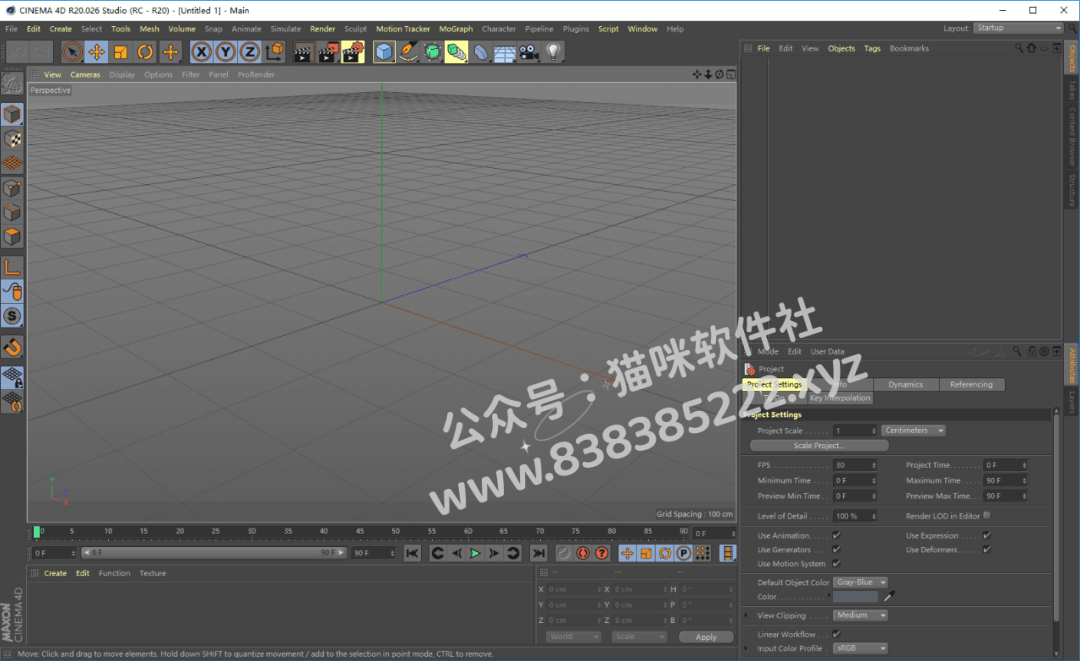Toggle Use Expression checkbox
This screenshot has height=661, width=1080.
[x=986, y=535]
